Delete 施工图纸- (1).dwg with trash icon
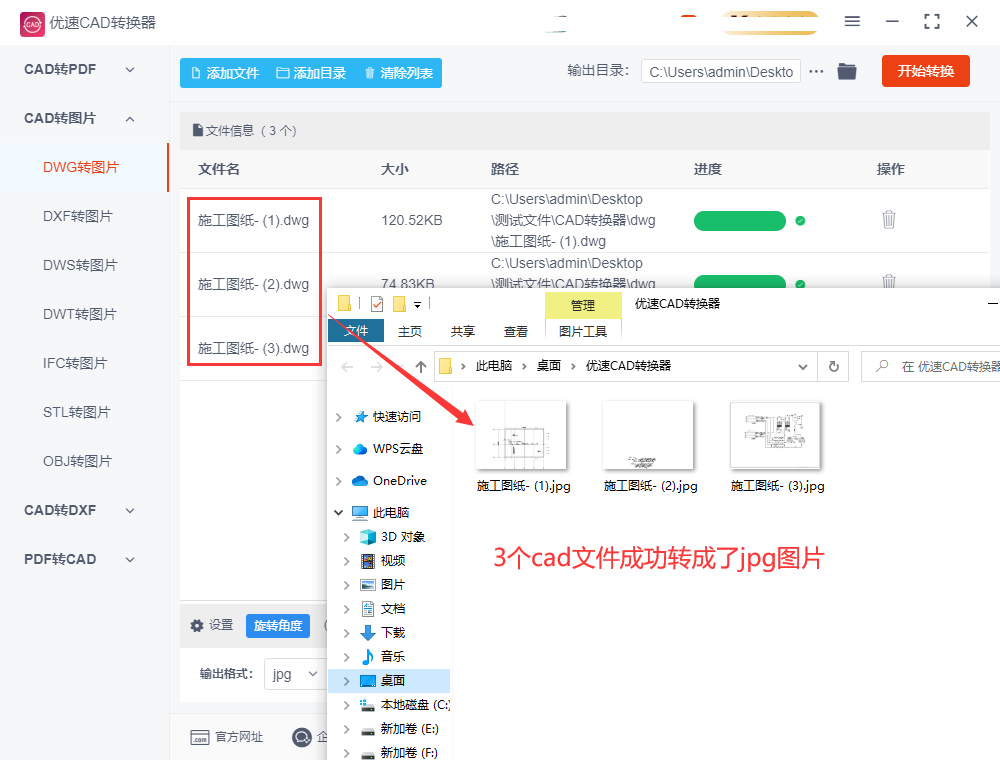This screenshot has width=1000, height=760. 888,220
